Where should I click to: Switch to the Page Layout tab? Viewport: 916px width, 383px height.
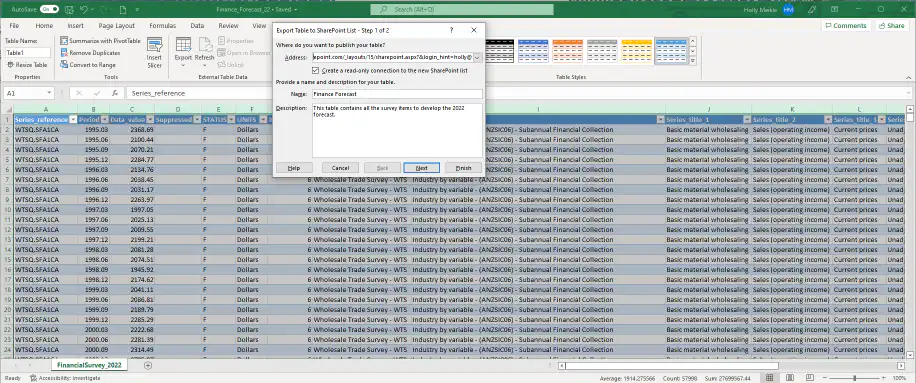(x=116, y=26)
